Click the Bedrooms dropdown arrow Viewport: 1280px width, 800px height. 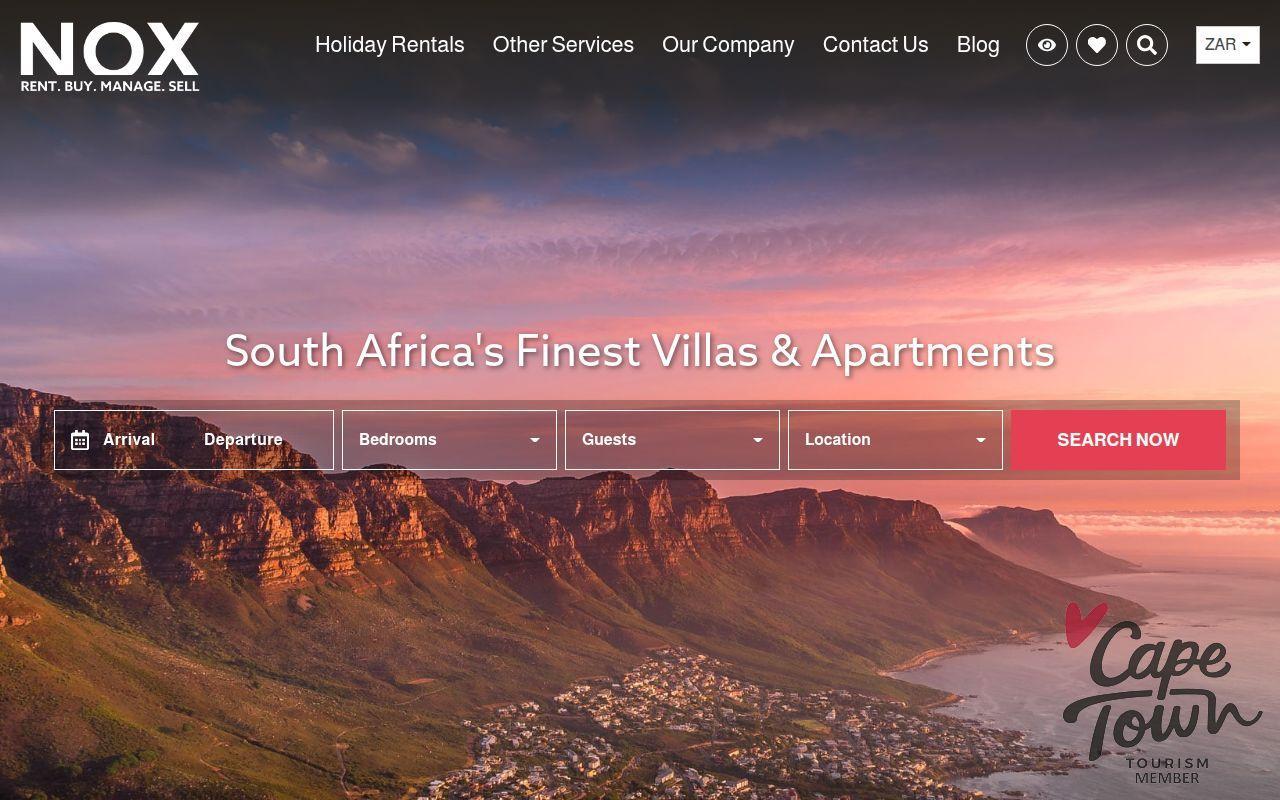click(x=535, y=440)
